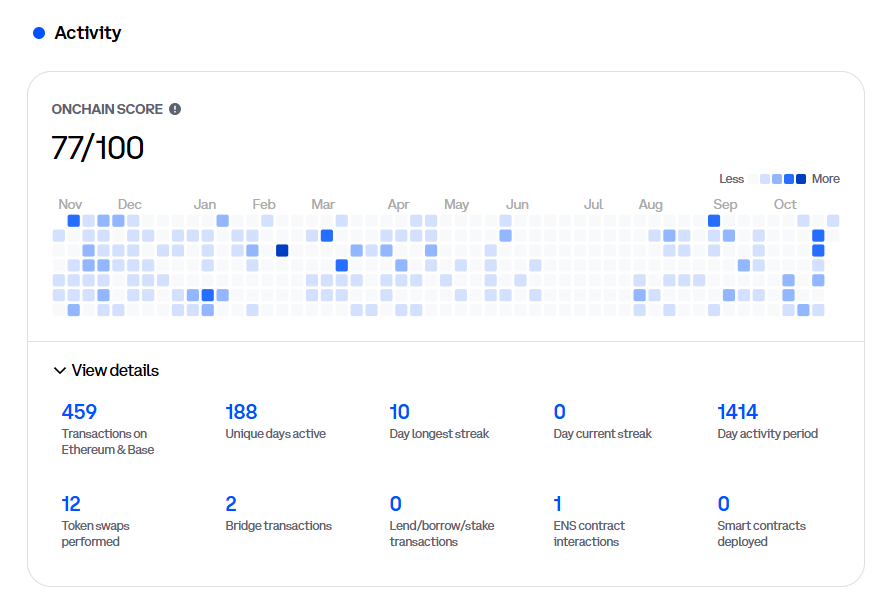Click the darkest heatmap cell under Feb
The width and height of the screenshot is (888, 608).
coord(282,250)
